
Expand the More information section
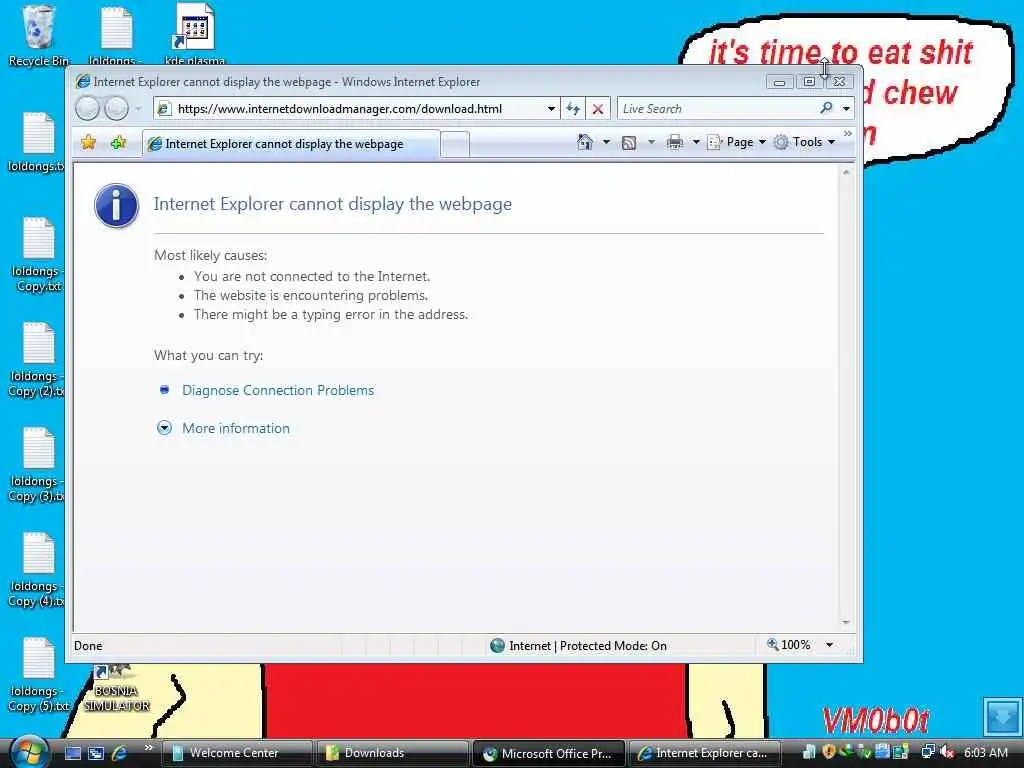(236, 428)
